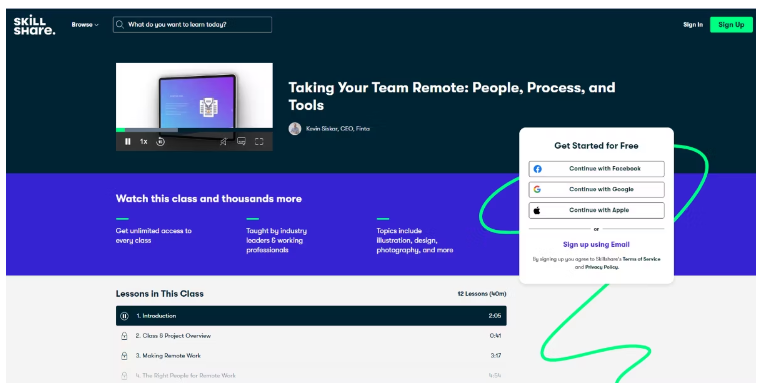Image resolution: width=761 pixels, height=385 pixels.
Task: Click the 12 Lessons (40m) text
Action: (x=481, y=294)
